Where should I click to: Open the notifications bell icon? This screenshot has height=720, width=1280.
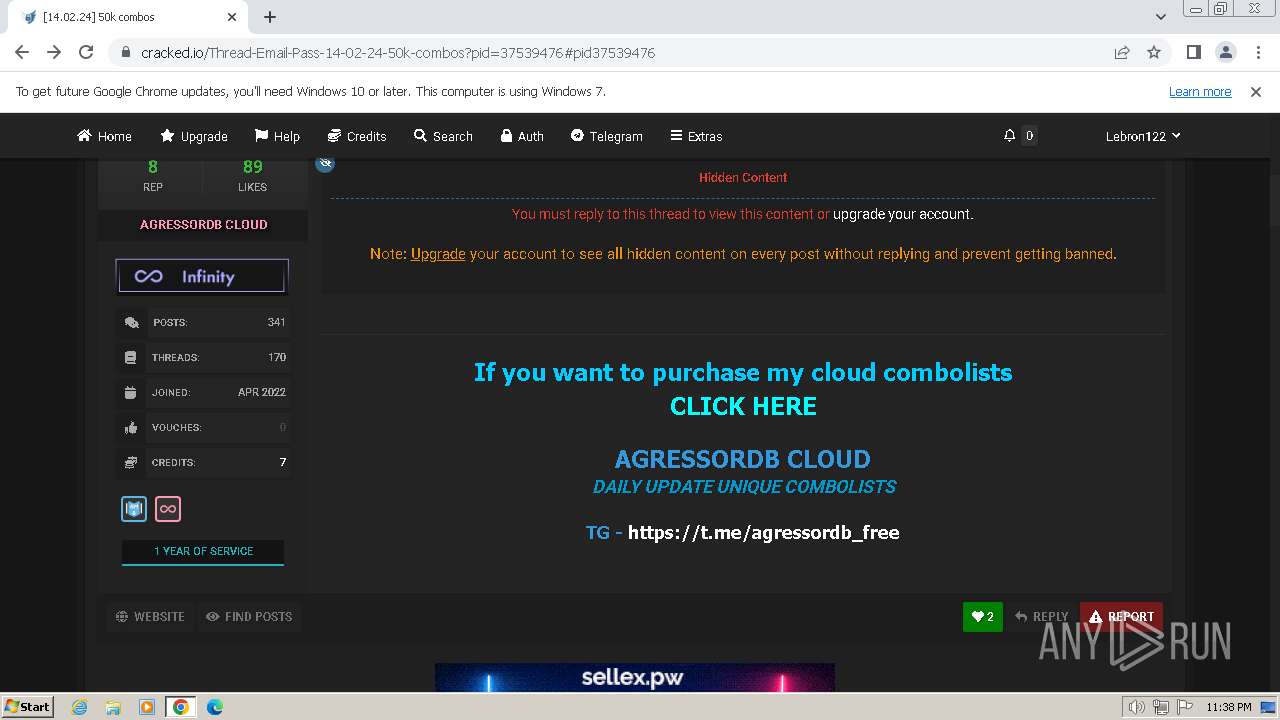point(1009,136)
